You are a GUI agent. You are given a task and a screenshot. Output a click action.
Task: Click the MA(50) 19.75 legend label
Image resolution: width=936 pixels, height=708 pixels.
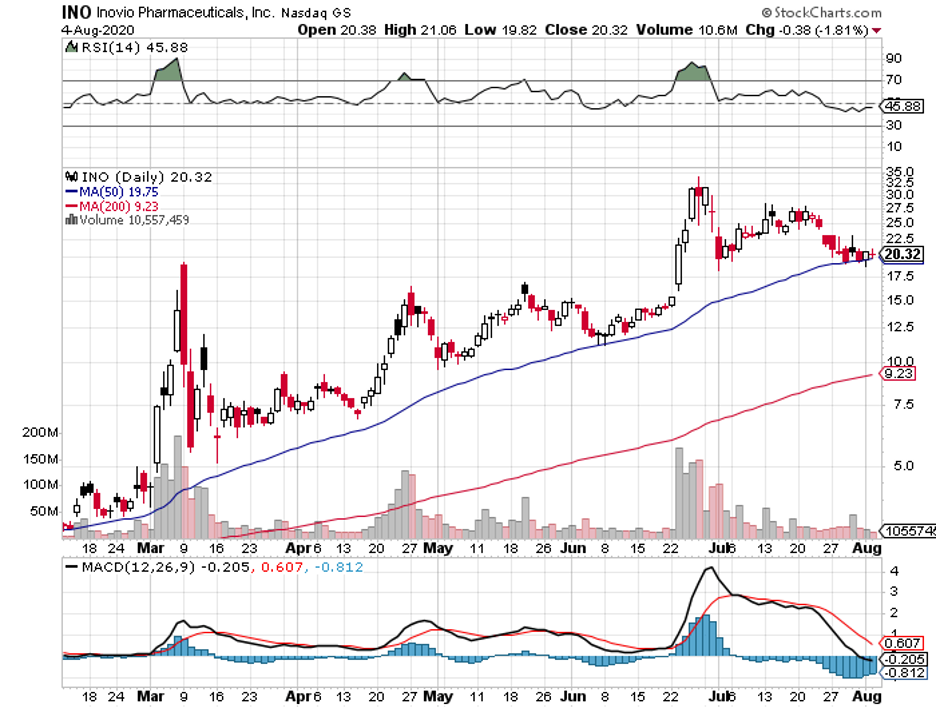[x=119, y=192]
